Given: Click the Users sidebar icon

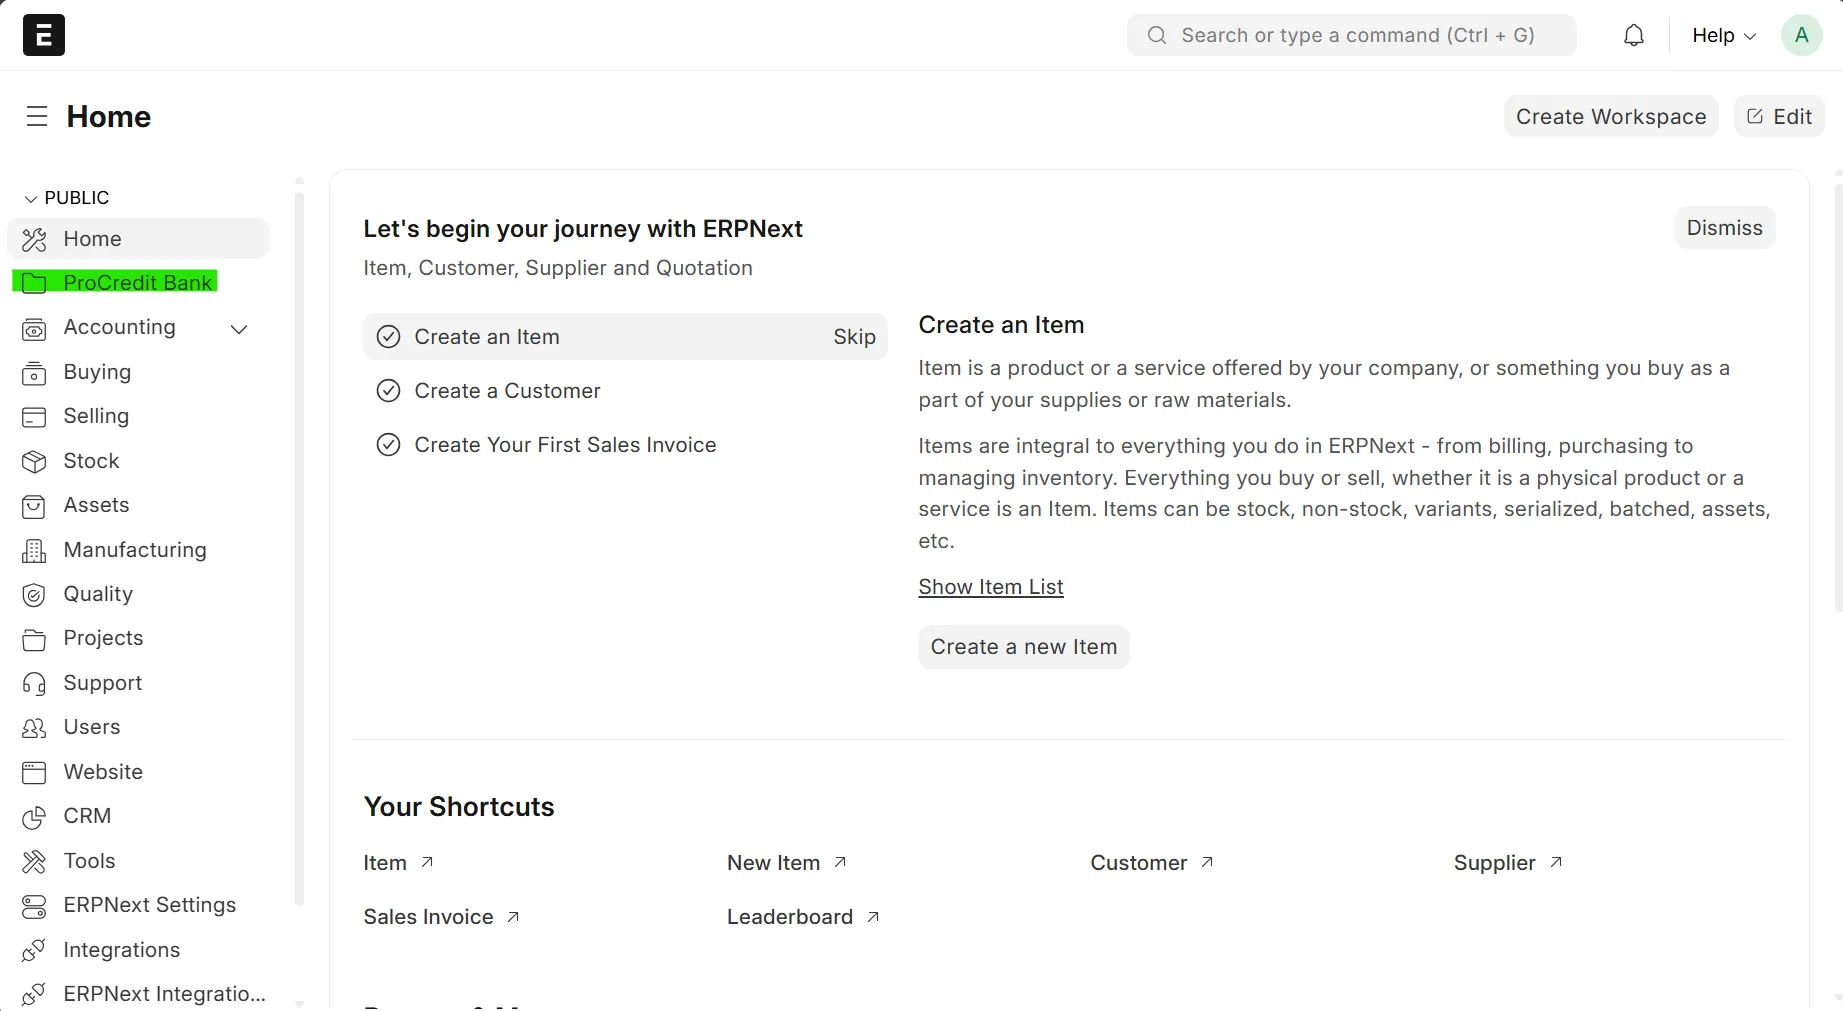Looking at the screenshot, I should pyautogui.click(x=34, y=727).
